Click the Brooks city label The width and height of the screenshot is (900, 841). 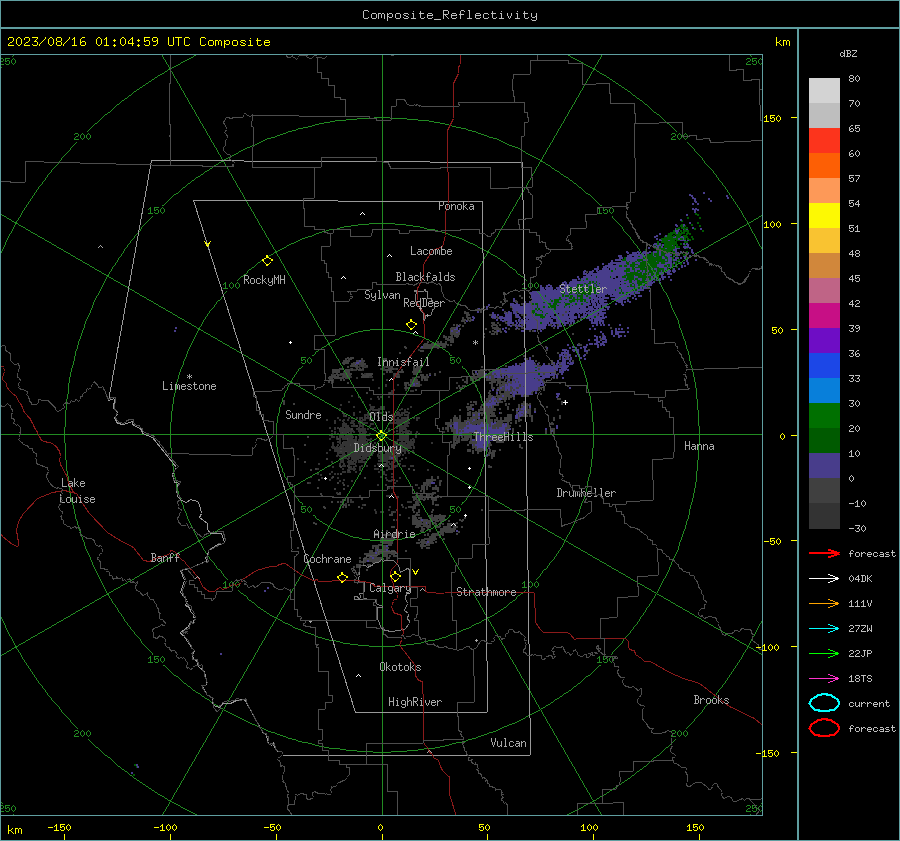[711, 700]
